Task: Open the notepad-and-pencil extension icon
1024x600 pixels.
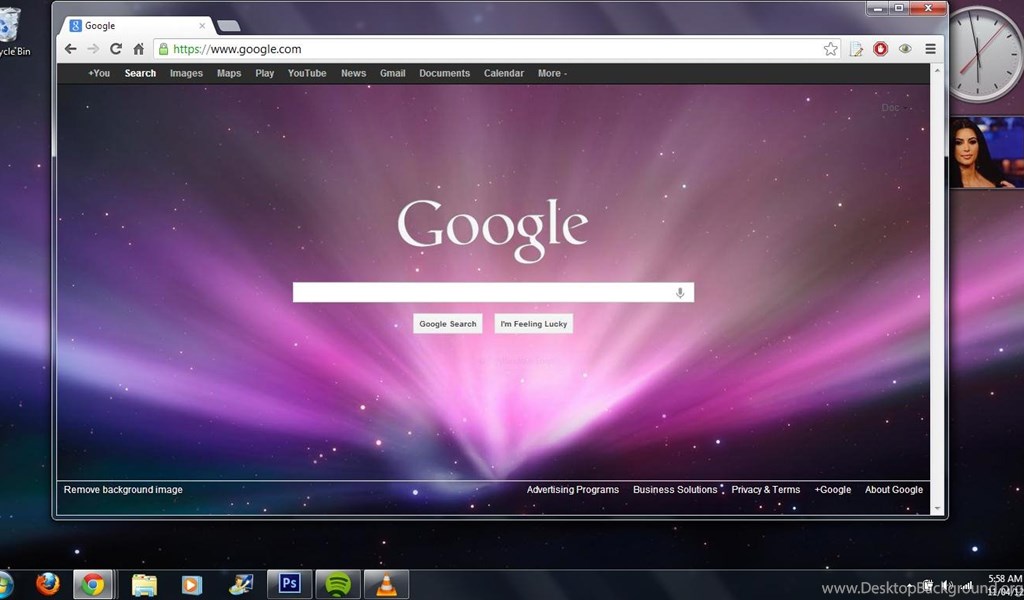Action: (x=856, y=49)
